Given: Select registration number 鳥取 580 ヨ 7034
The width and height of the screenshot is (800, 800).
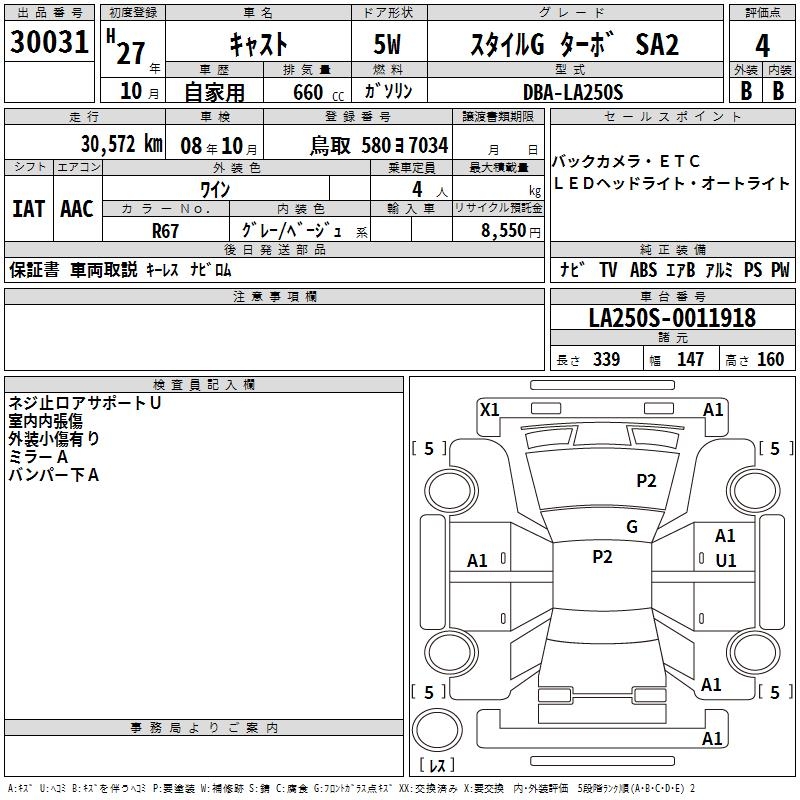Looking at the screenshot, I should tap(379, 145).
